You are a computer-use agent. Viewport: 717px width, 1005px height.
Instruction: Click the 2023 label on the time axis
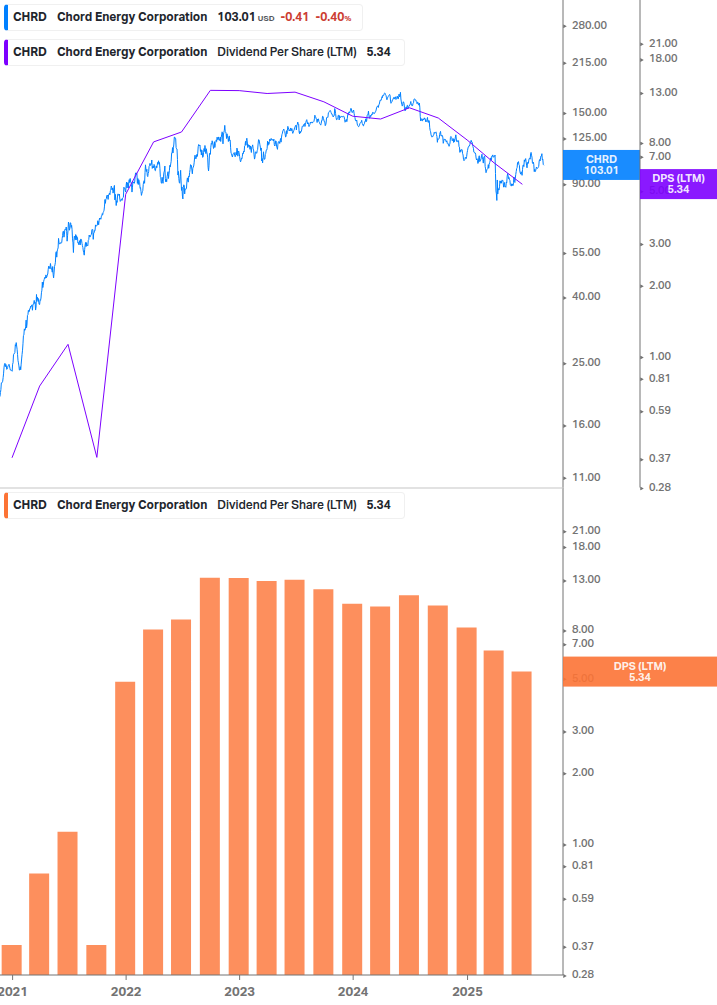coord(239,992)
